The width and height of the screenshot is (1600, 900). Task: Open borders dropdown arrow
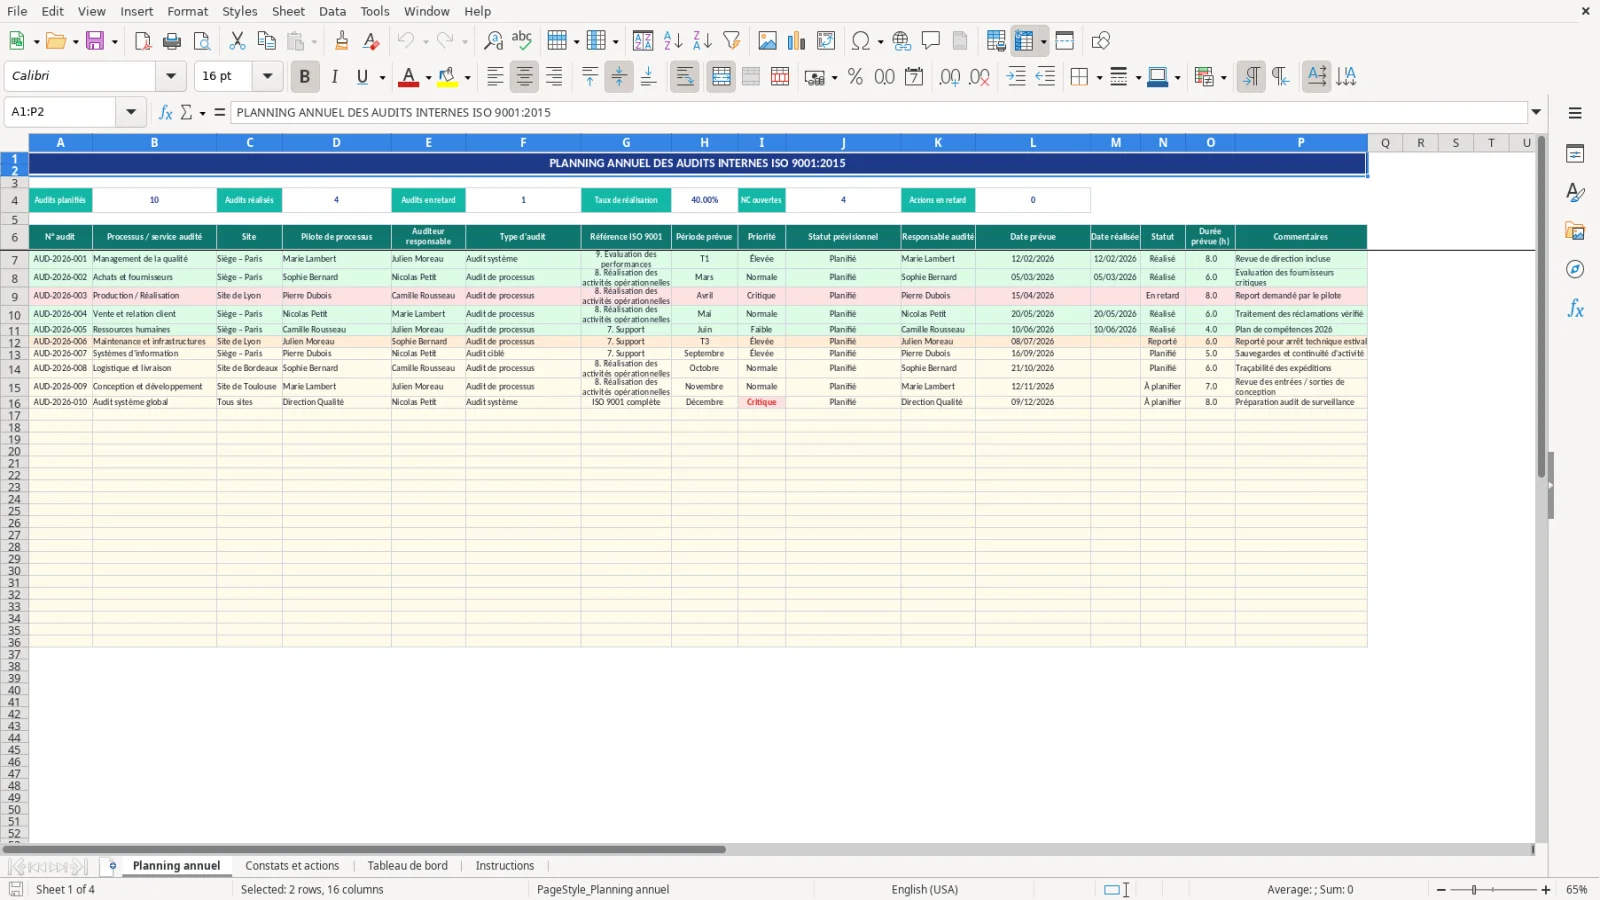[x=1099, y=77]
